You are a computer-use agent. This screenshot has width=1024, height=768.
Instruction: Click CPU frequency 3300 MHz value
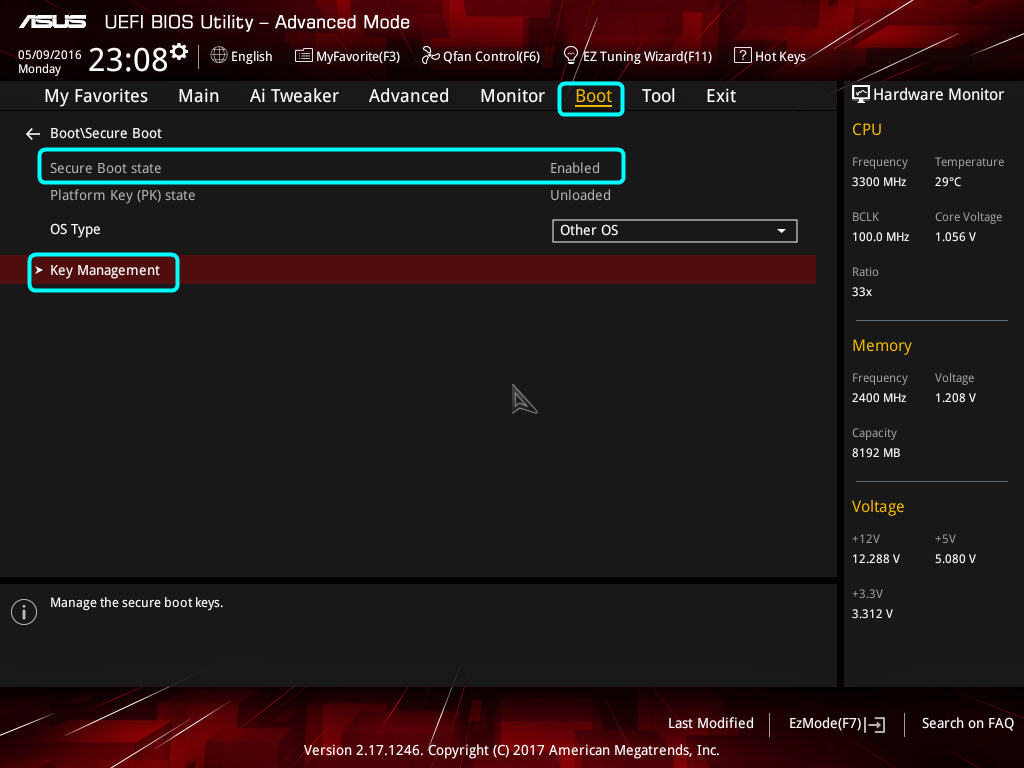(x=878, y=182)
